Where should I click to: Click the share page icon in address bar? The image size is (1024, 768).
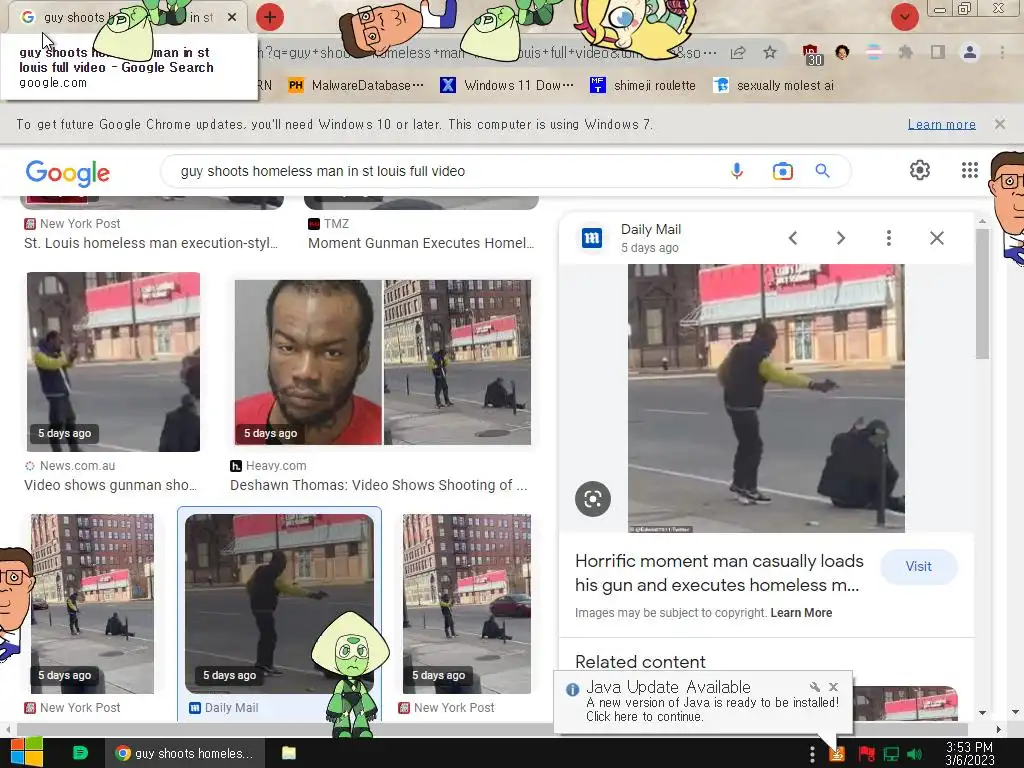738,53
